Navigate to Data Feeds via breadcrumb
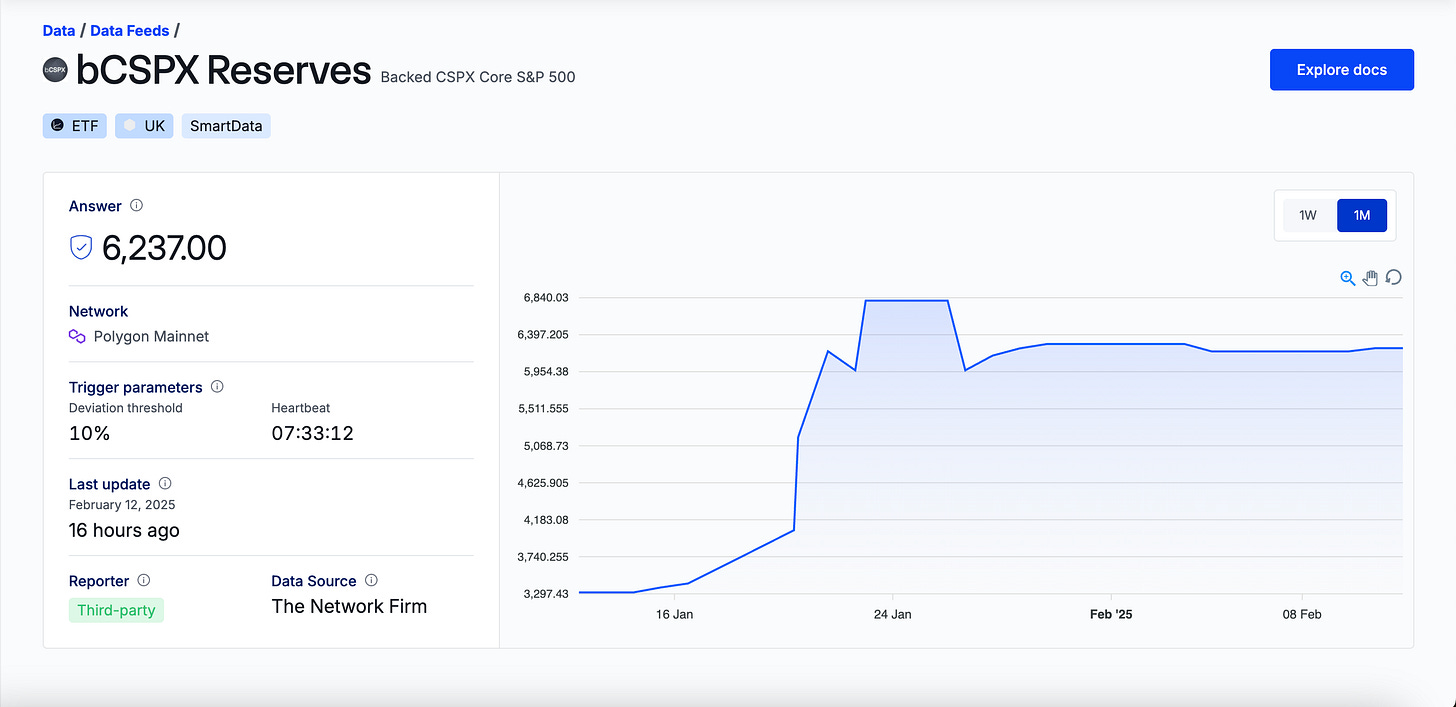The image size is (1456, 707). pos(130,30)
